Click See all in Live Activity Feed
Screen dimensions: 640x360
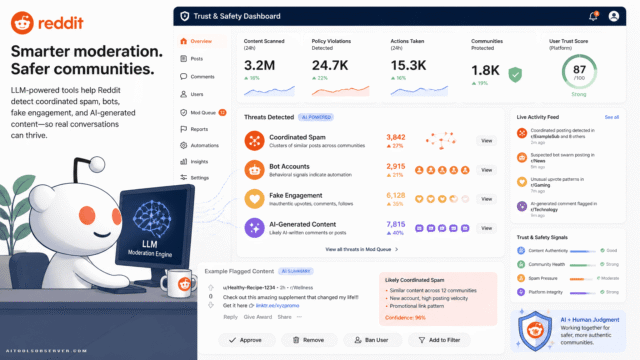[611, 118]
